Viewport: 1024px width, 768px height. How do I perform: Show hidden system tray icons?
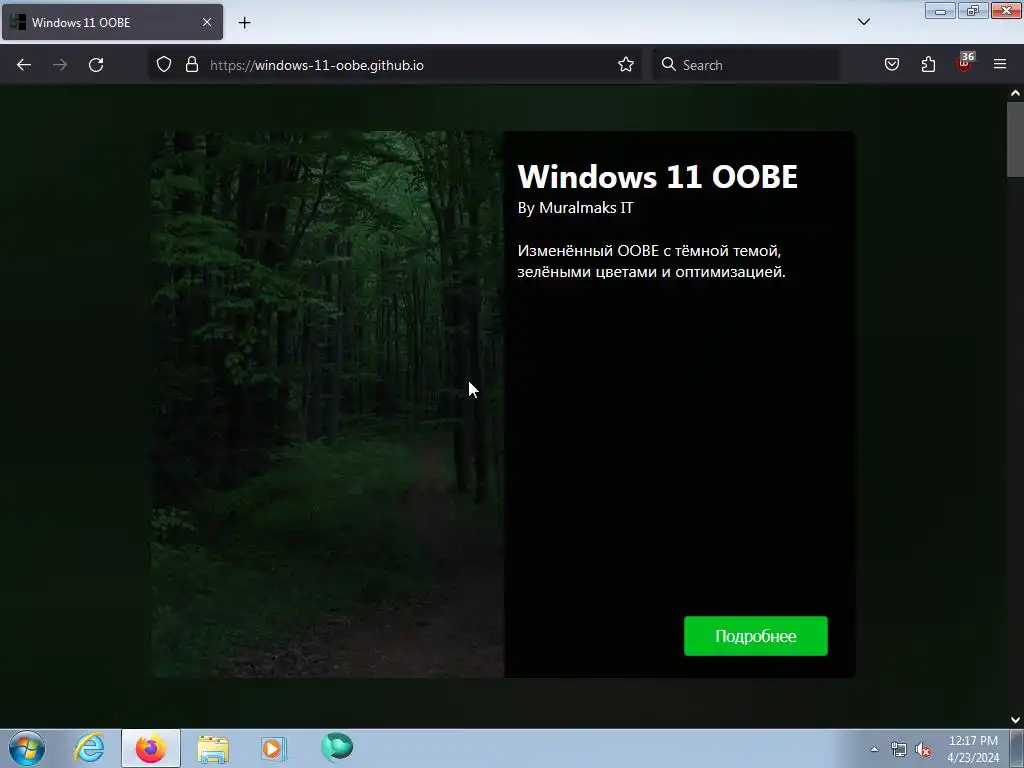tap(874, 749)
